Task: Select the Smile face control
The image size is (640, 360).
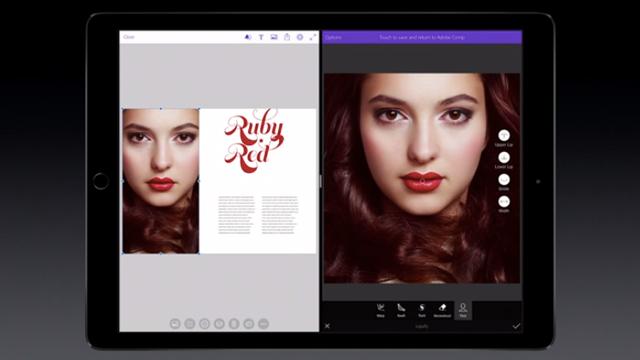Action: tap(504, 180)
